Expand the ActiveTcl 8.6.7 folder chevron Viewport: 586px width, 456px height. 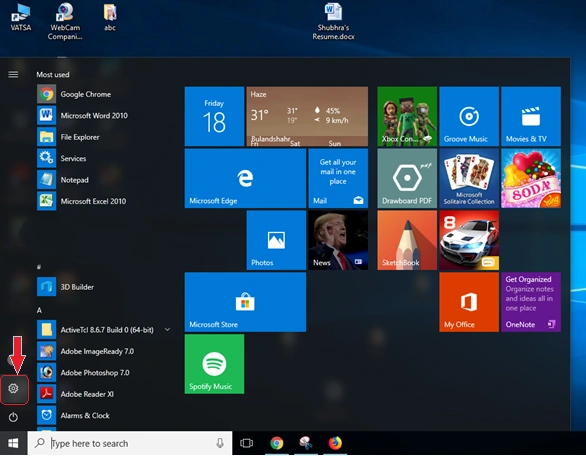167,330
